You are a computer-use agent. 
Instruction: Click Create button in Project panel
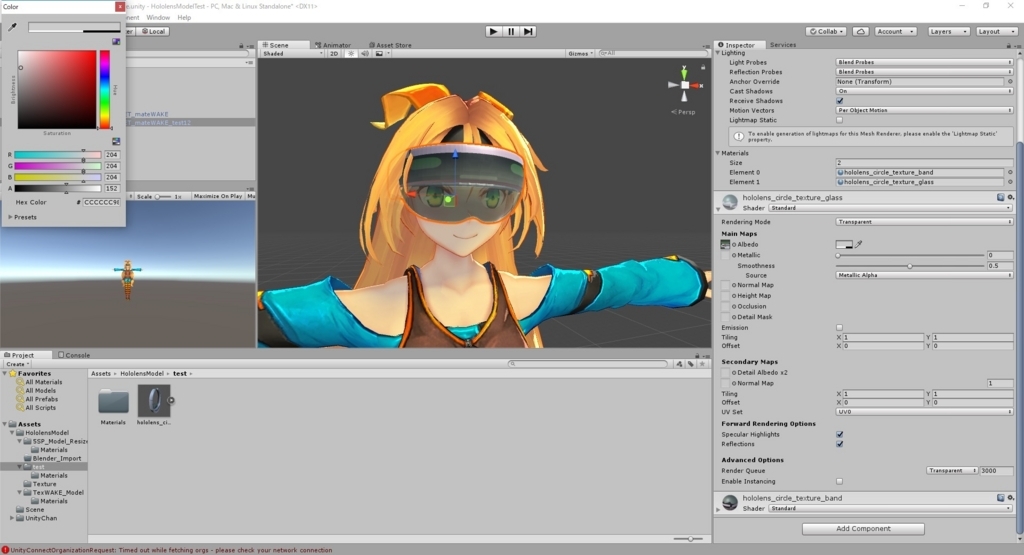(x=16, y=364)
